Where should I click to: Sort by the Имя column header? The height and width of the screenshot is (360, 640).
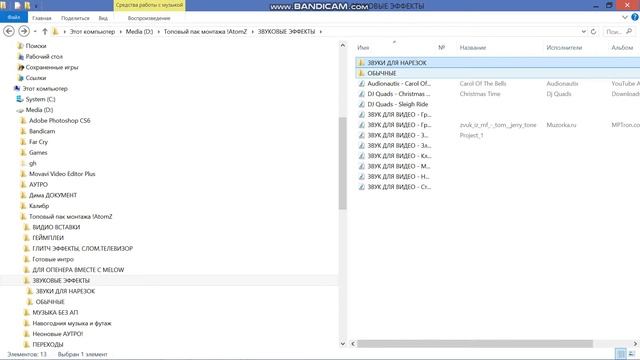[x=363, y=48]
